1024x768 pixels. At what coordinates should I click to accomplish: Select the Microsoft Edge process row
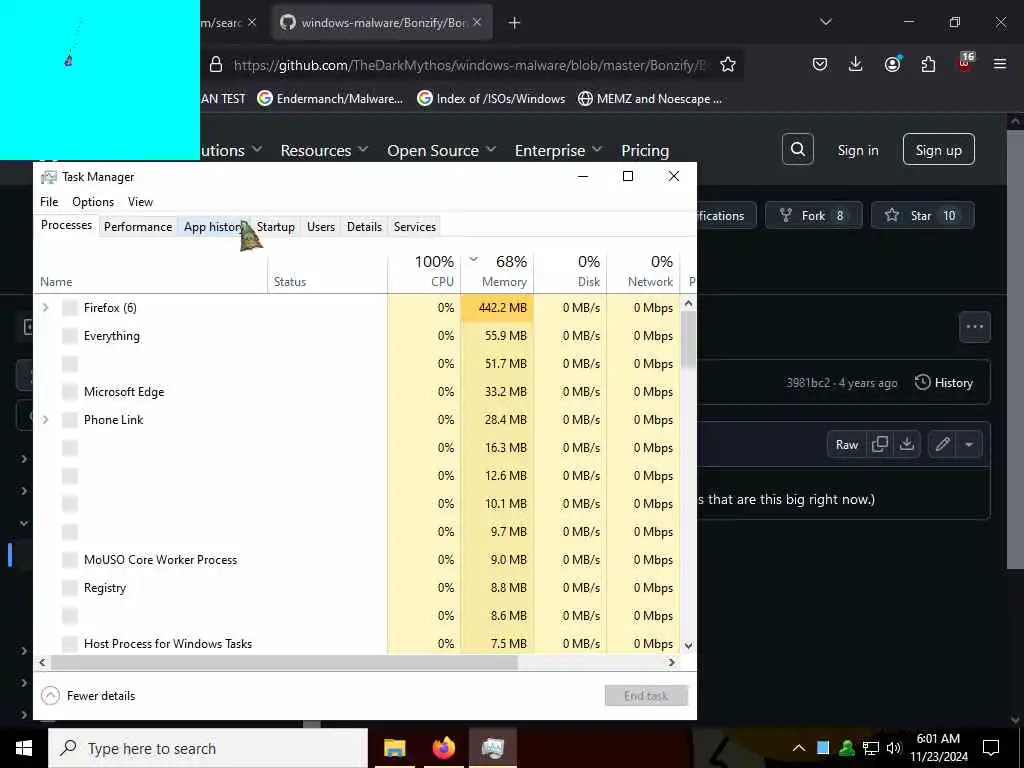coord(357,392)
